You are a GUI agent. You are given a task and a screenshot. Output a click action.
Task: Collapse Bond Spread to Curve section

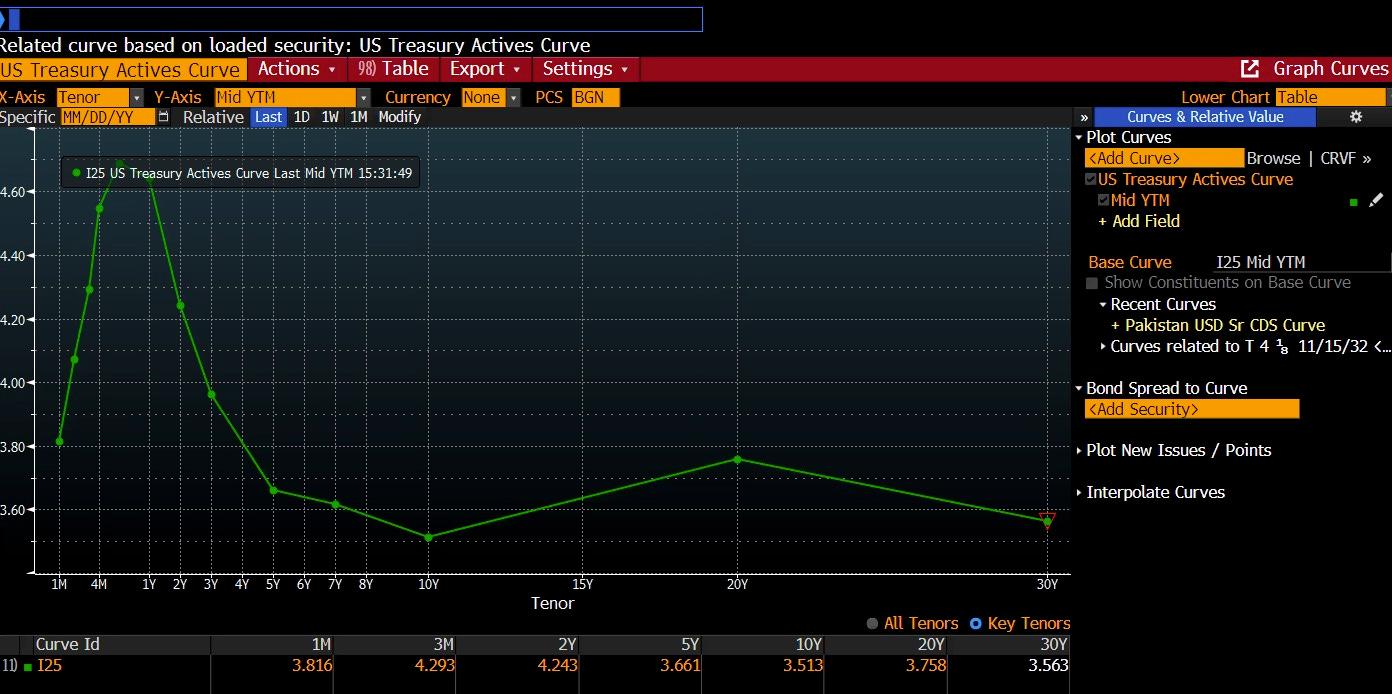pos(1080,388)
